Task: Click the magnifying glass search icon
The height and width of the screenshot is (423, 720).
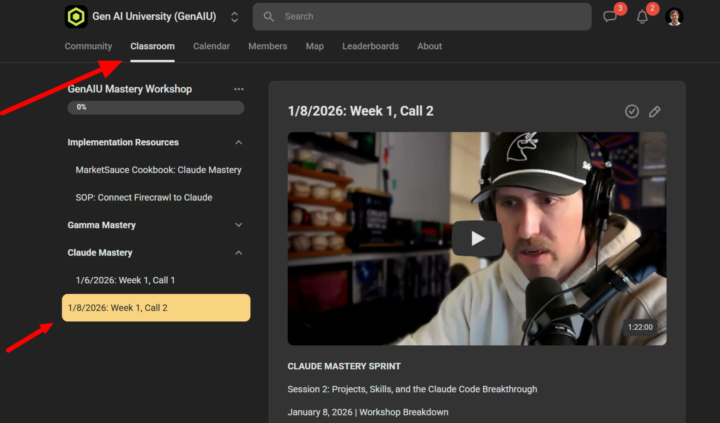Action: pos(269,17)
